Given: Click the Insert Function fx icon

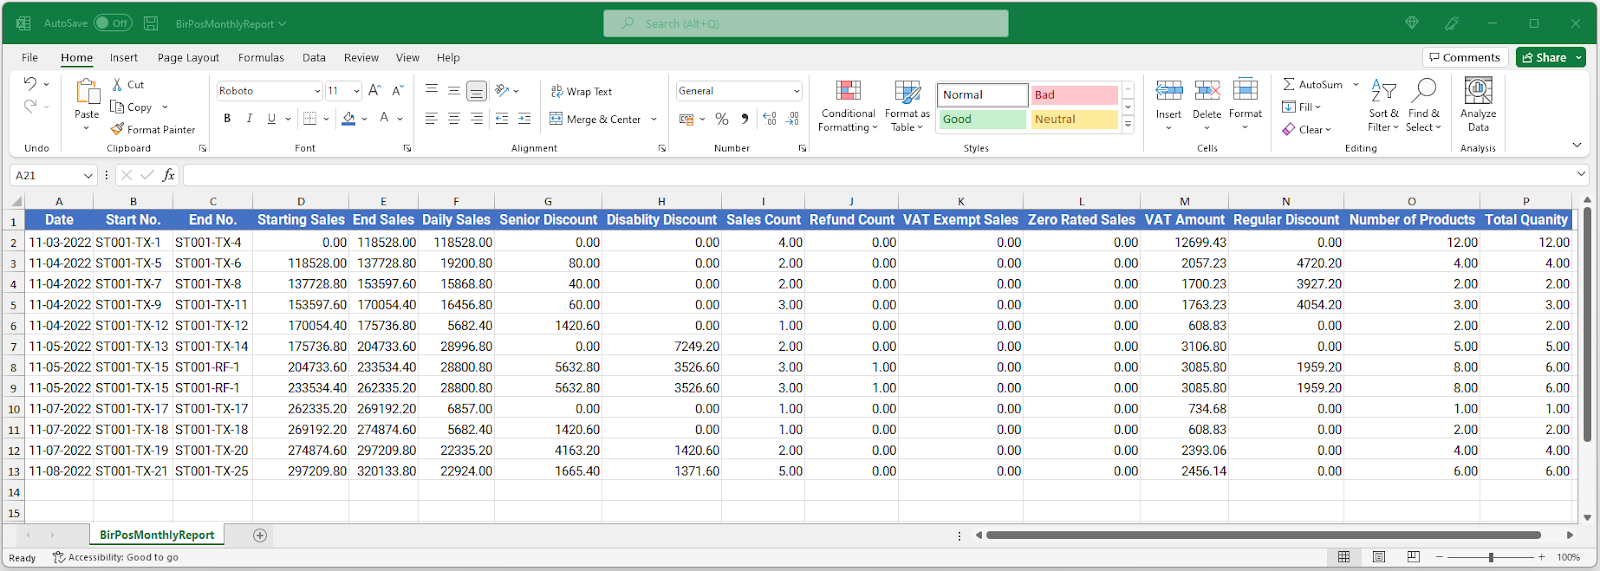Looking at the screenshot, I should tap(168, 175).
